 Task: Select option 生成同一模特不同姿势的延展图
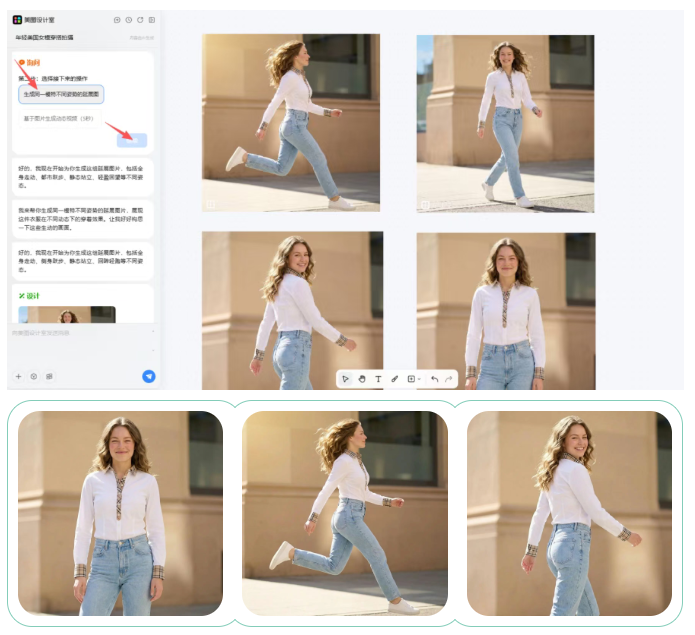(x=61, y=94)
